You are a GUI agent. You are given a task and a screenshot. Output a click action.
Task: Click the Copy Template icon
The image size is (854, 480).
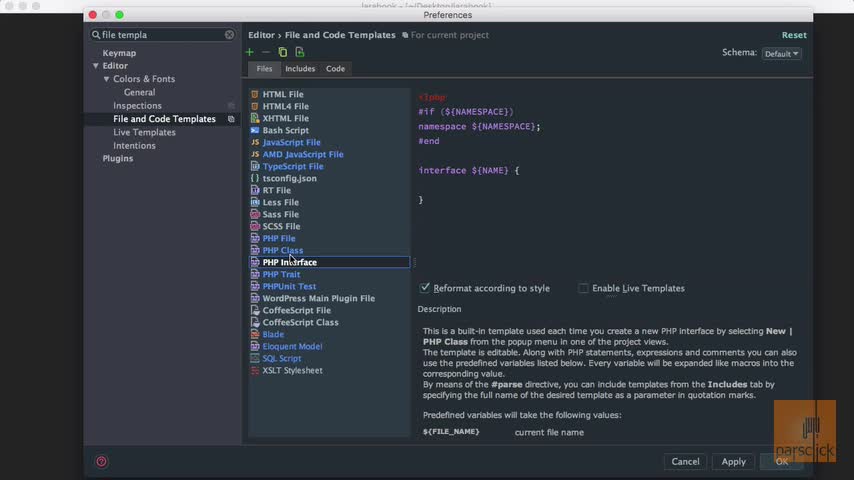click(x=283, y=52)
